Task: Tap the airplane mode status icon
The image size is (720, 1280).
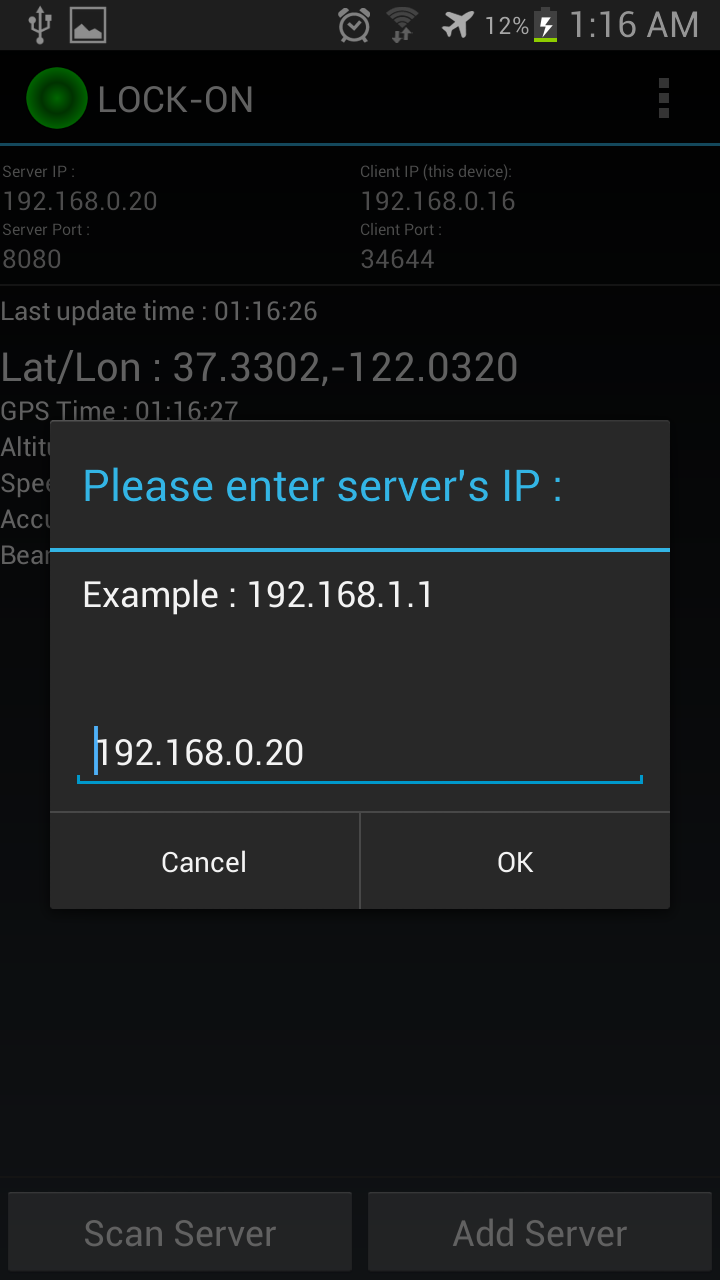Action: (458, 24)
